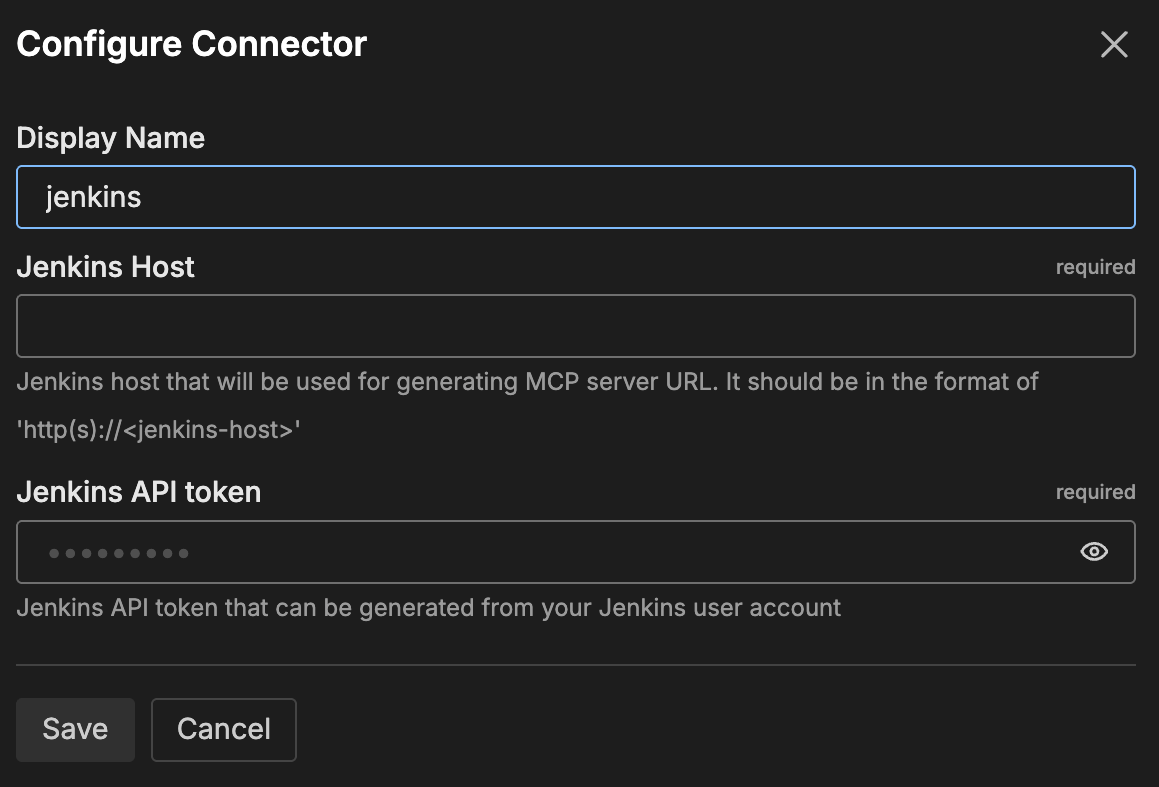Image resolution: width=1159 pixels, height=787 pixels.
Task: Click the divider line above Save
Action: pyautogui.click(x=575, y=664)
